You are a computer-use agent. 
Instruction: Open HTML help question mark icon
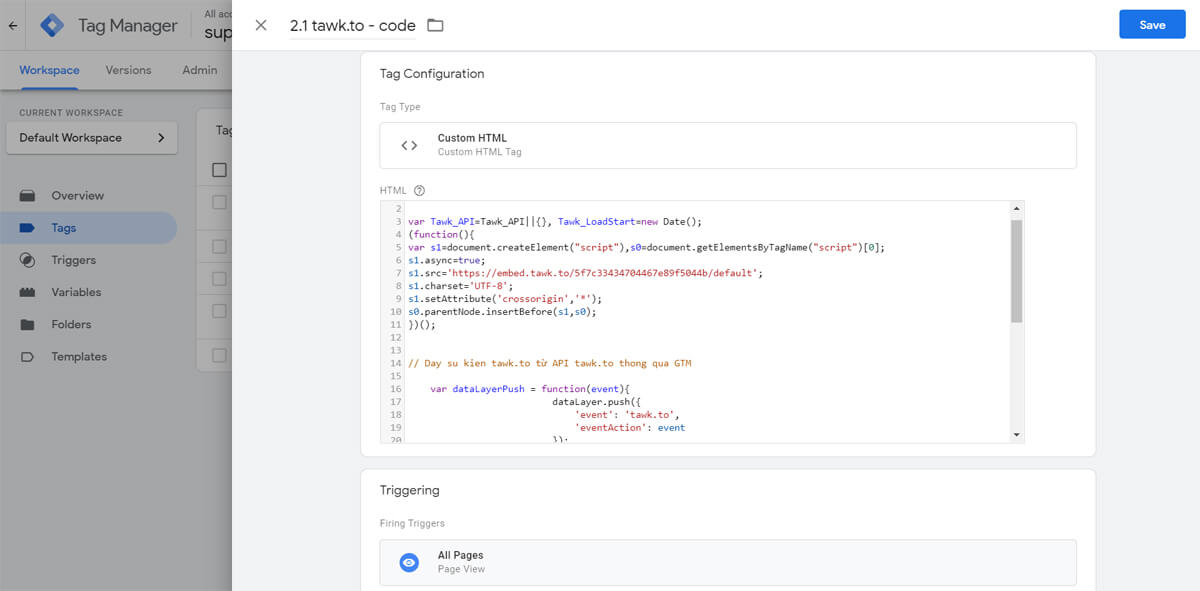pos(419,190)
